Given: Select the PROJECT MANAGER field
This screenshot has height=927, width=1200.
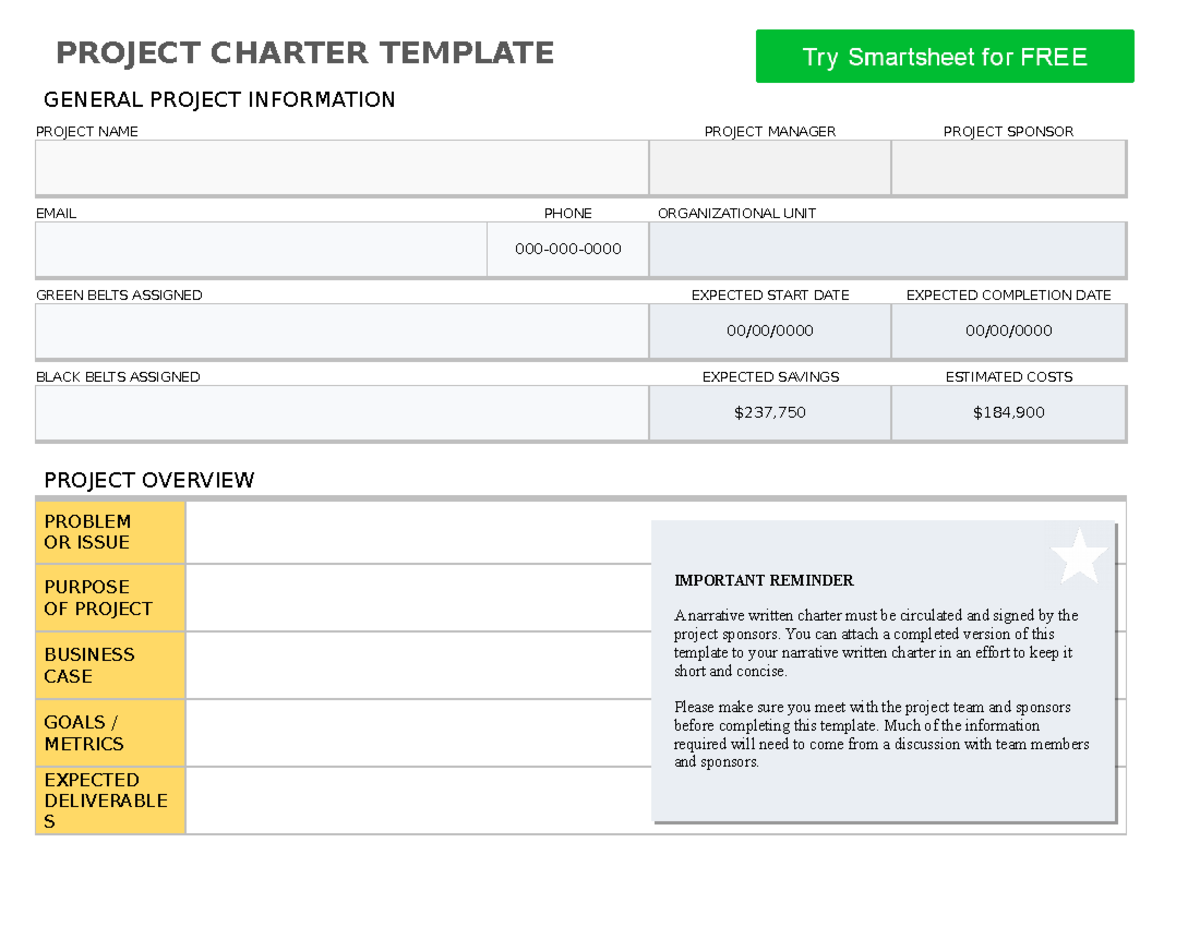Looking at the screenshot, I should (x=768, y=167).
